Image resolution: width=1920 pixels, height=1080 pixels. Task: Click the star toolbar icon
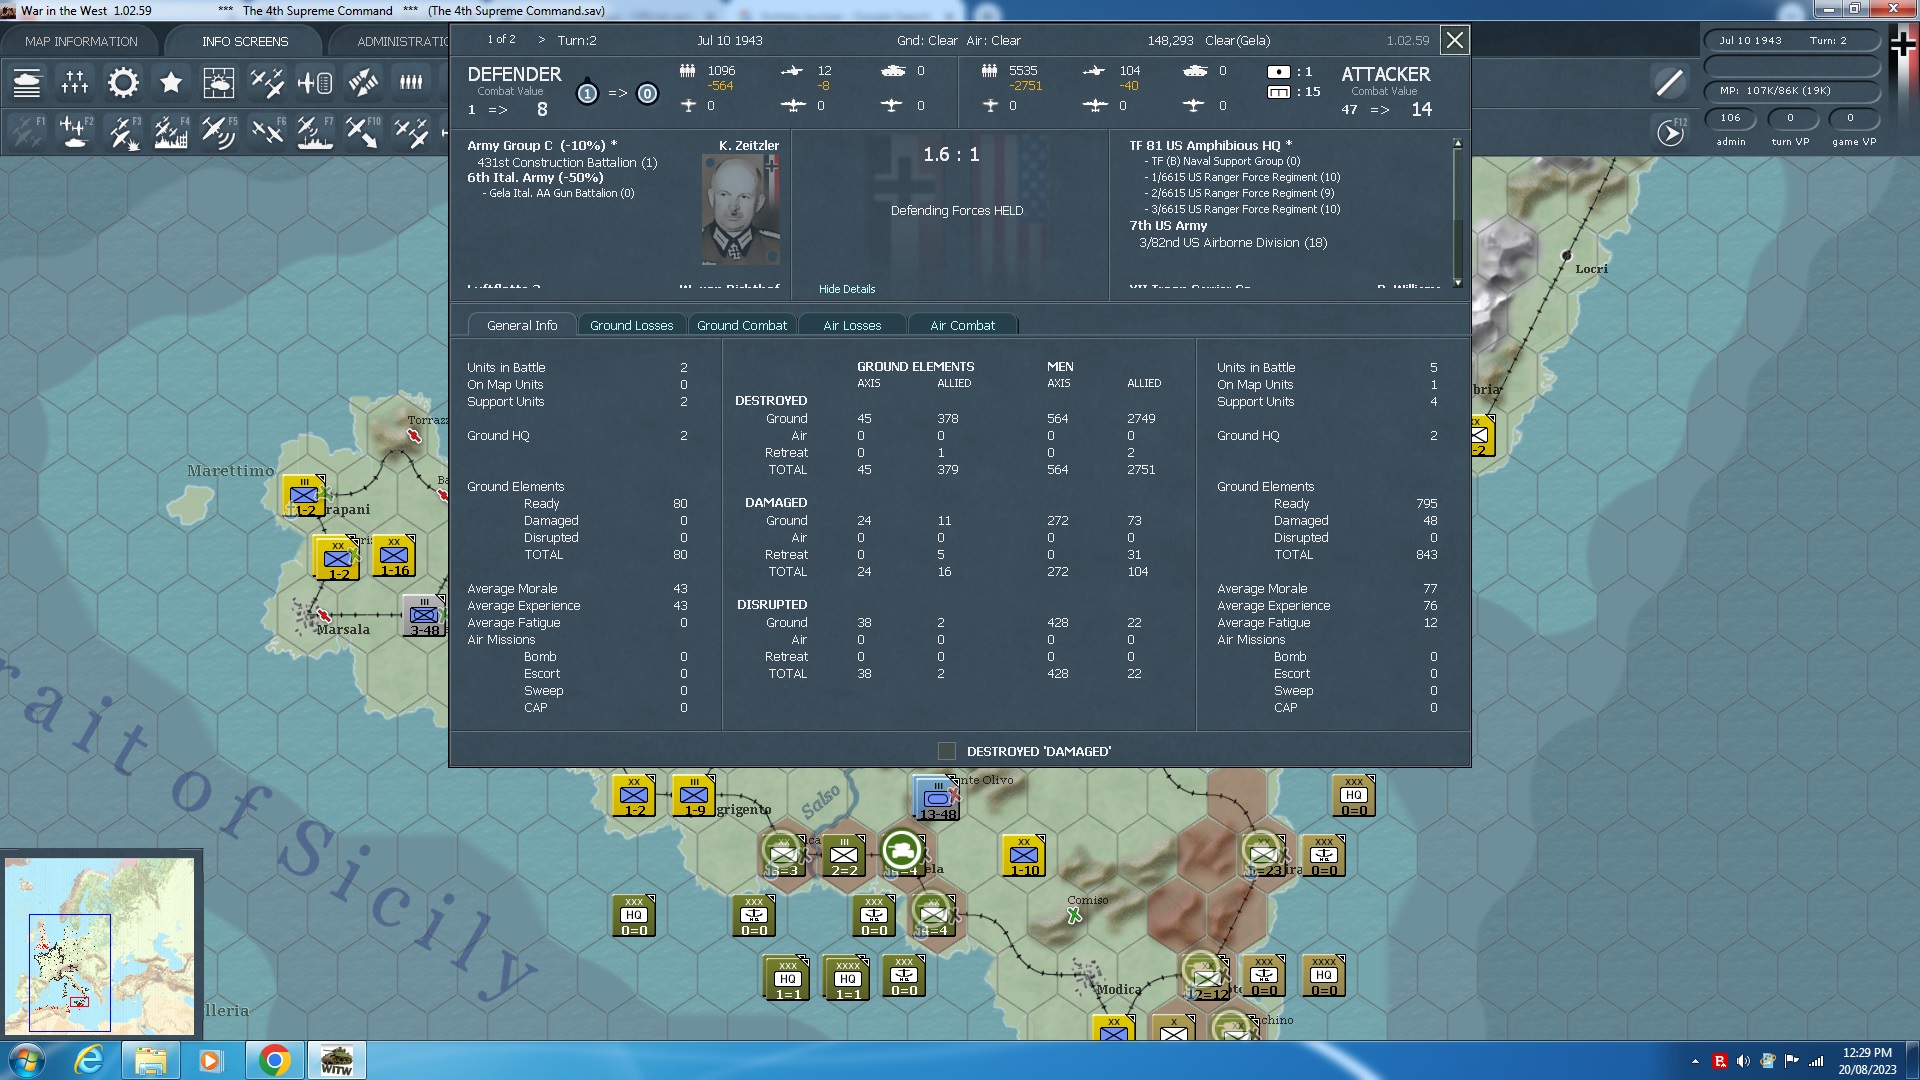point(171,83)
